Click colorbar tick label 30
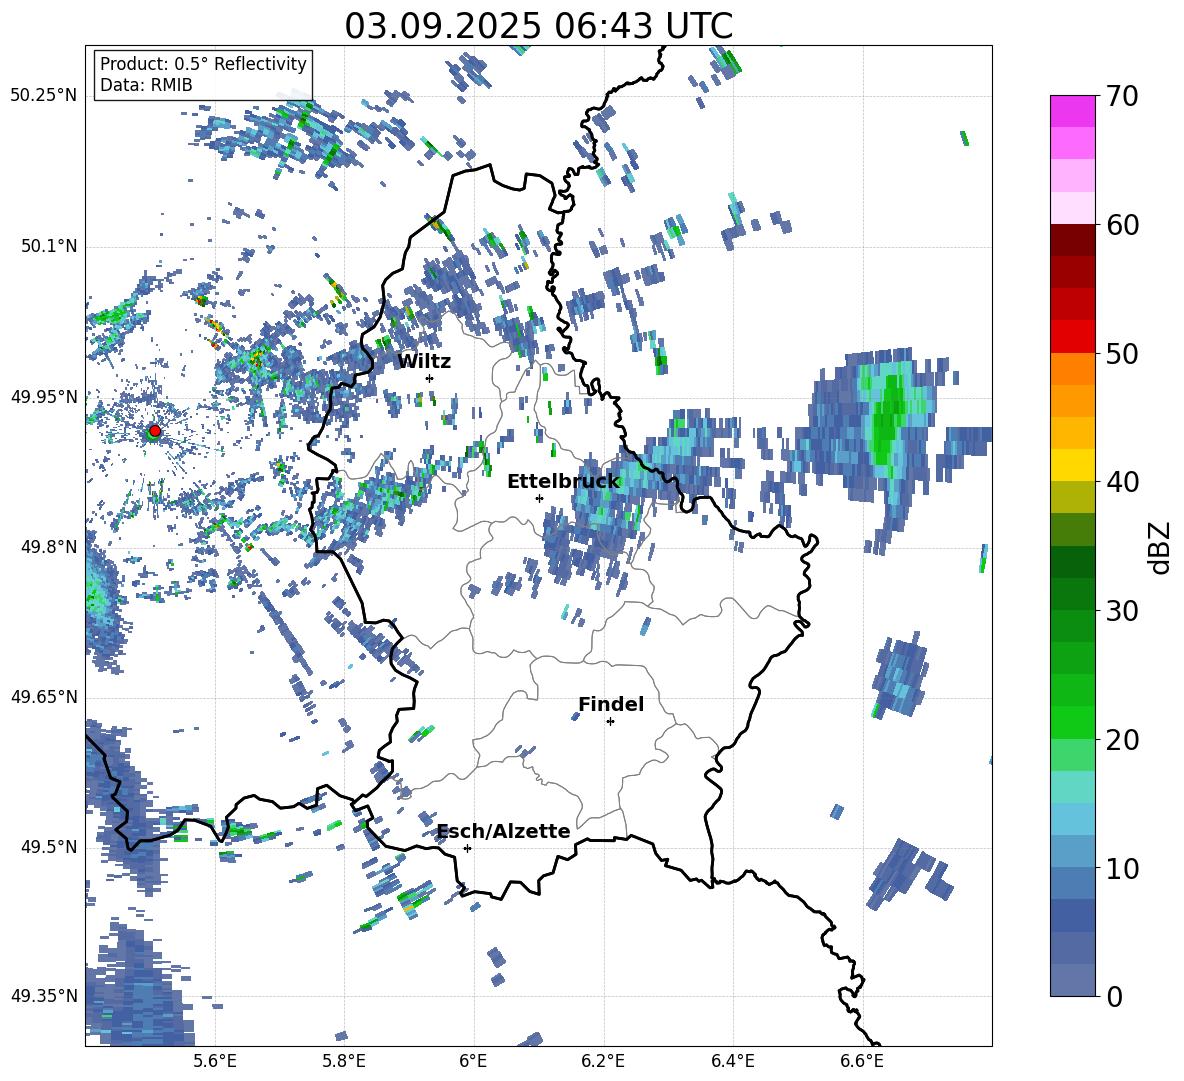This screenshot has height=1081, width=1184. pos(1122,611)
